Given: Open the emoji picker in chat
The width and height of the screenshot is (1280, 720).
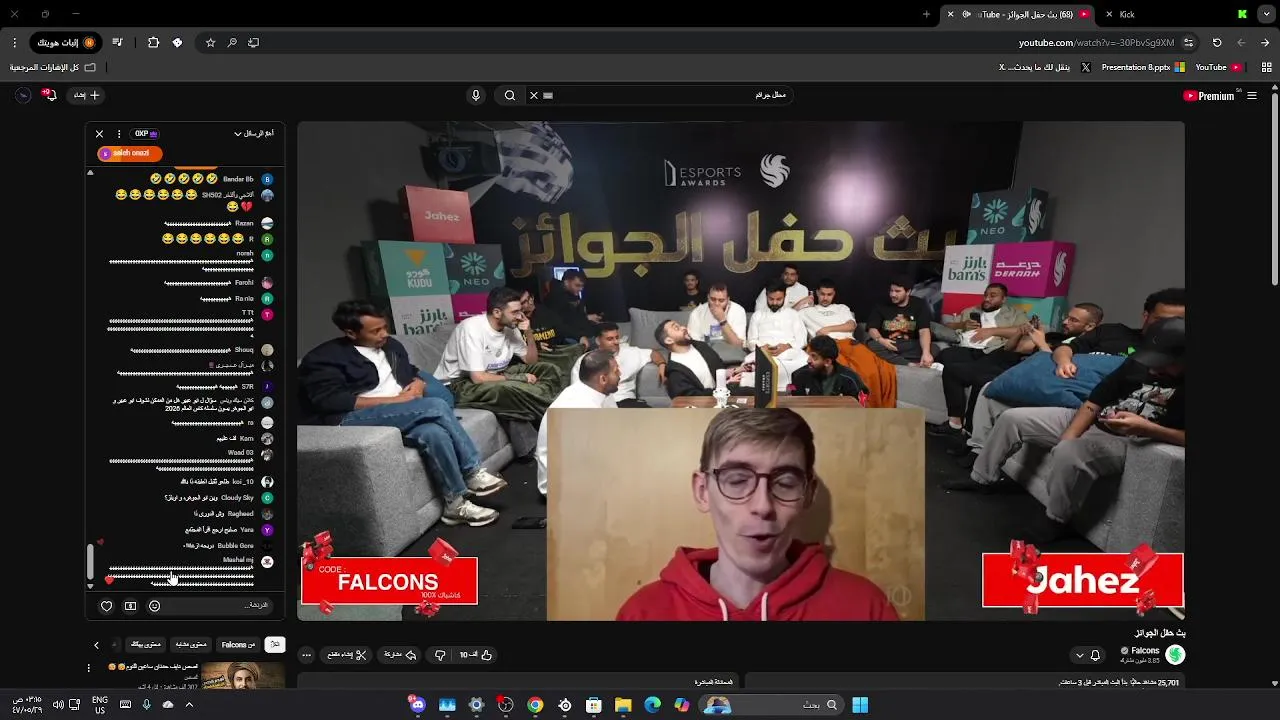Looking at the screenshot, I should 154,605.
